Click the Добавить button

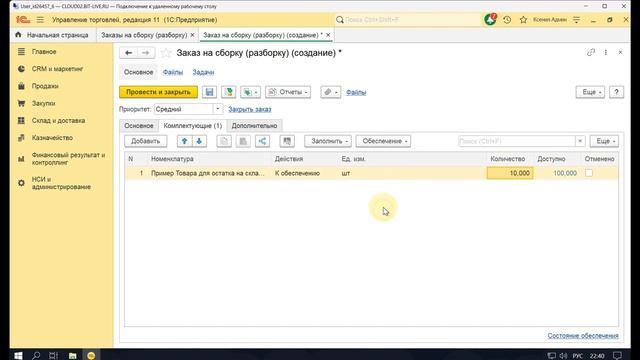(145, 141)
